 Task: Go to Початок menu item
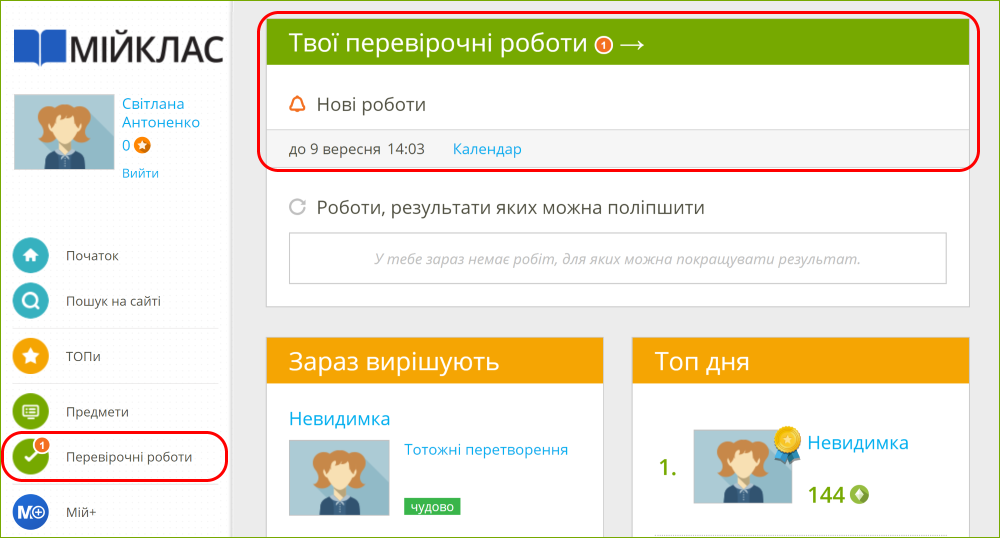[92, 256]
